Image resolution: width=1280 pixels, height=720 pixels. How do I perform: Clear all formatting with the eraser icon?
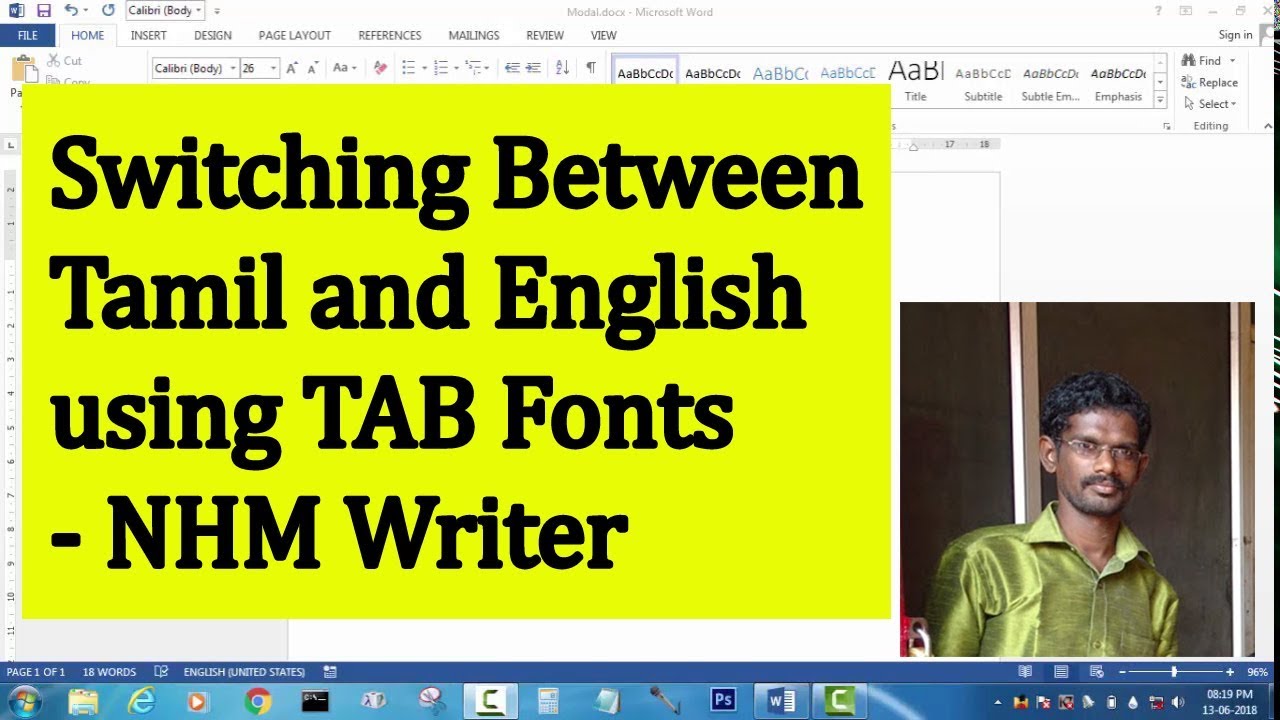(380, 68)
